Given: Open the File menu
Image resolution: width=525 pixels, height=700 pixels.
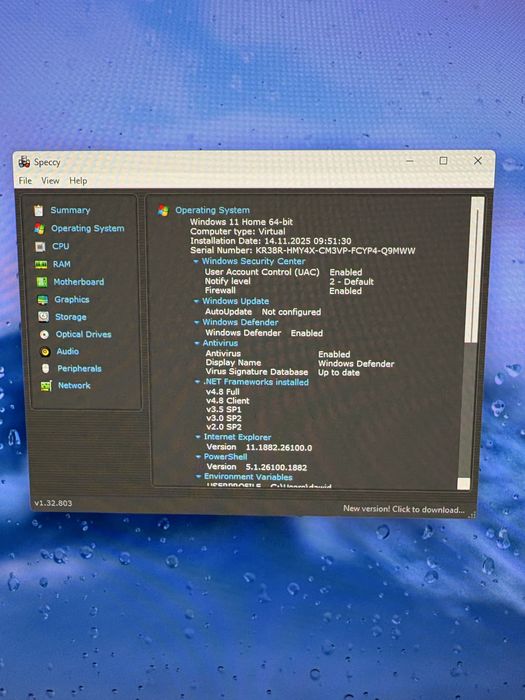Looking at the screenshot, I should coord(25,180).
